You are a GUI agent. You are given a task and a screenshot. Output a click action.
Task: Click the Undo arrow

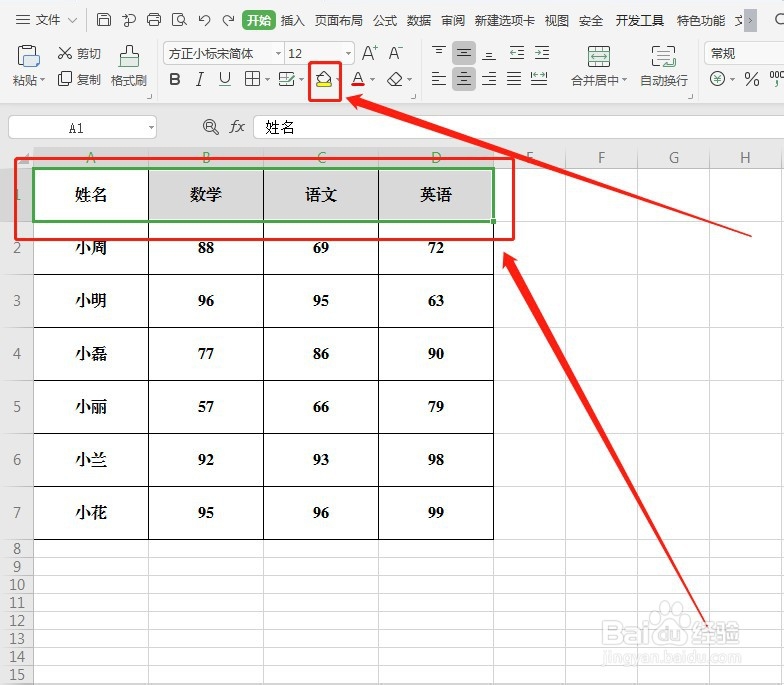204,20
